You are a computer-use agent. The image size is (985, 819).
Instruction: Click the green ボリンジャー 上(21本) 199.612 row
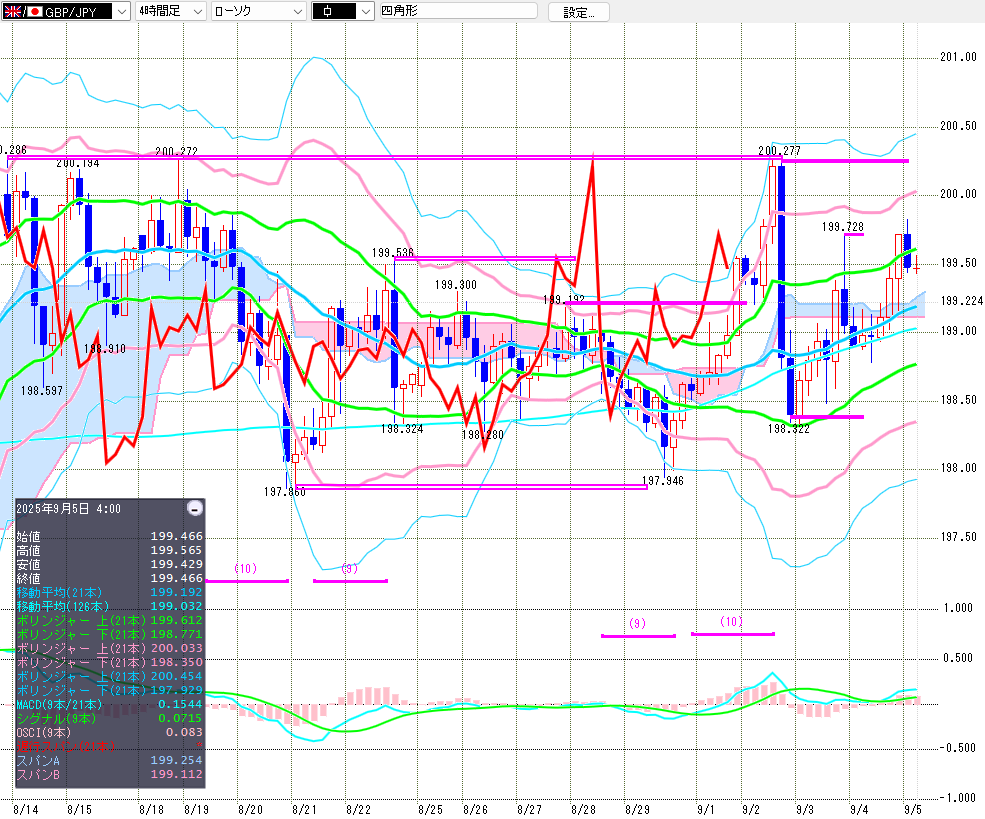[109, 621]
